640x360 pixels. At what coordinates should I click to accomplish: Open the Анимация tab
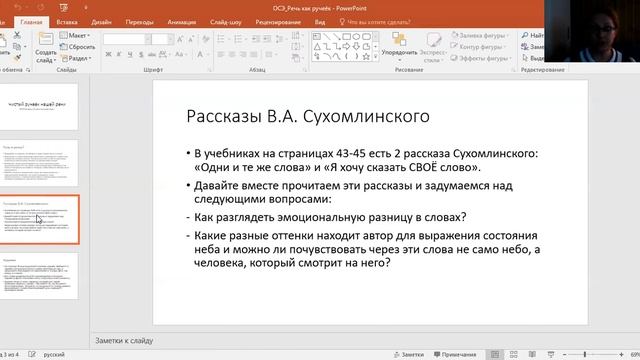182,22
